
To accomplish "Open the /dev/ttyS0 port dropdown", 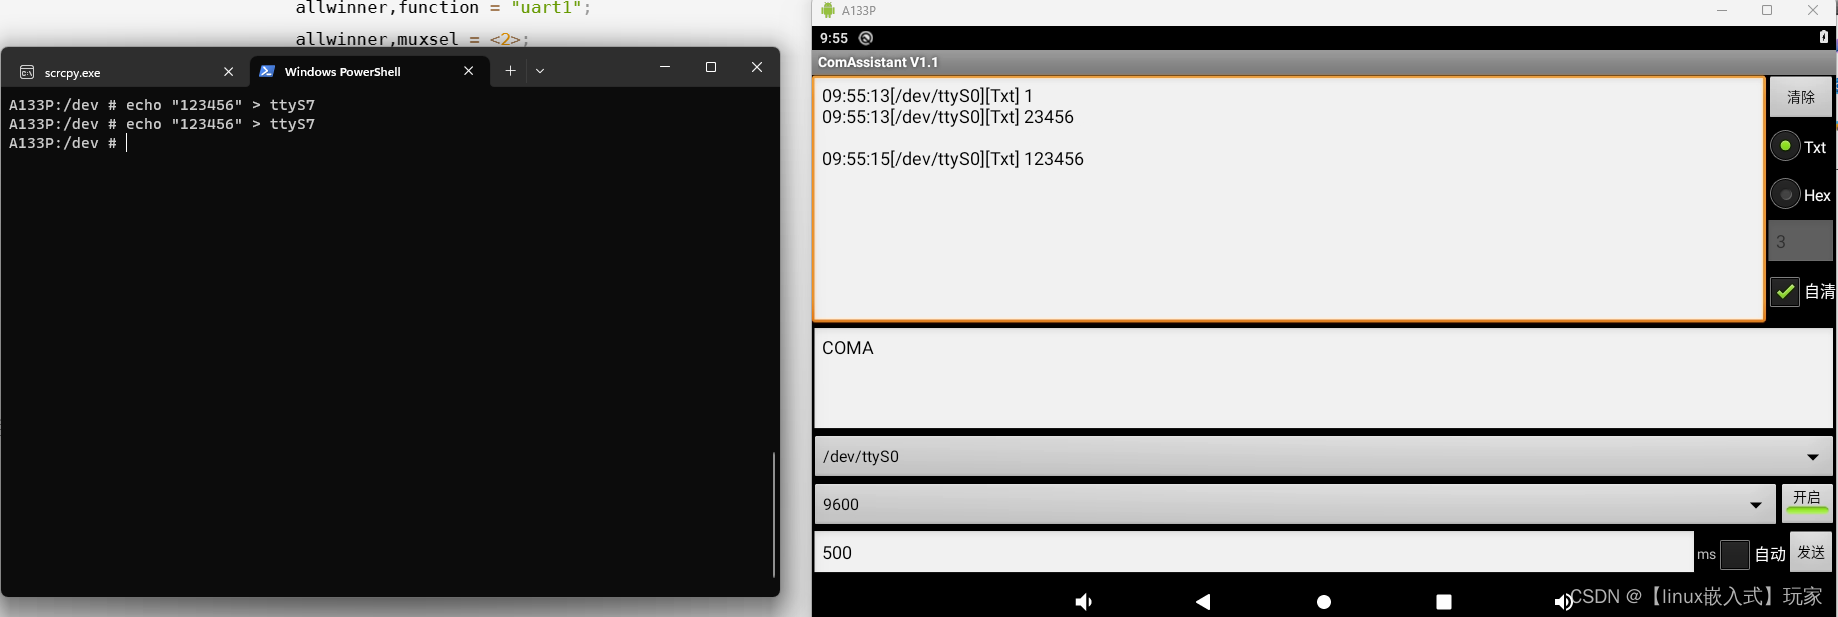I will [x=1323, y=456].
